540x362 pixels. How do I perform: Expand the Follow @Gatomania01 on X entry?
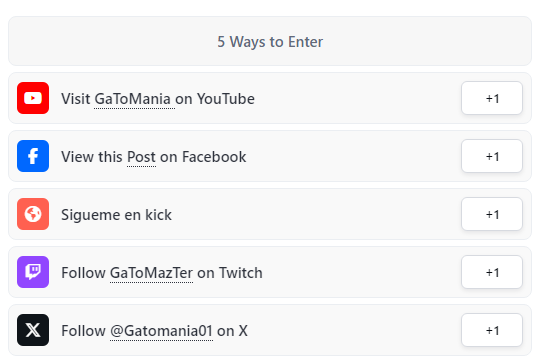pos(270,330)
